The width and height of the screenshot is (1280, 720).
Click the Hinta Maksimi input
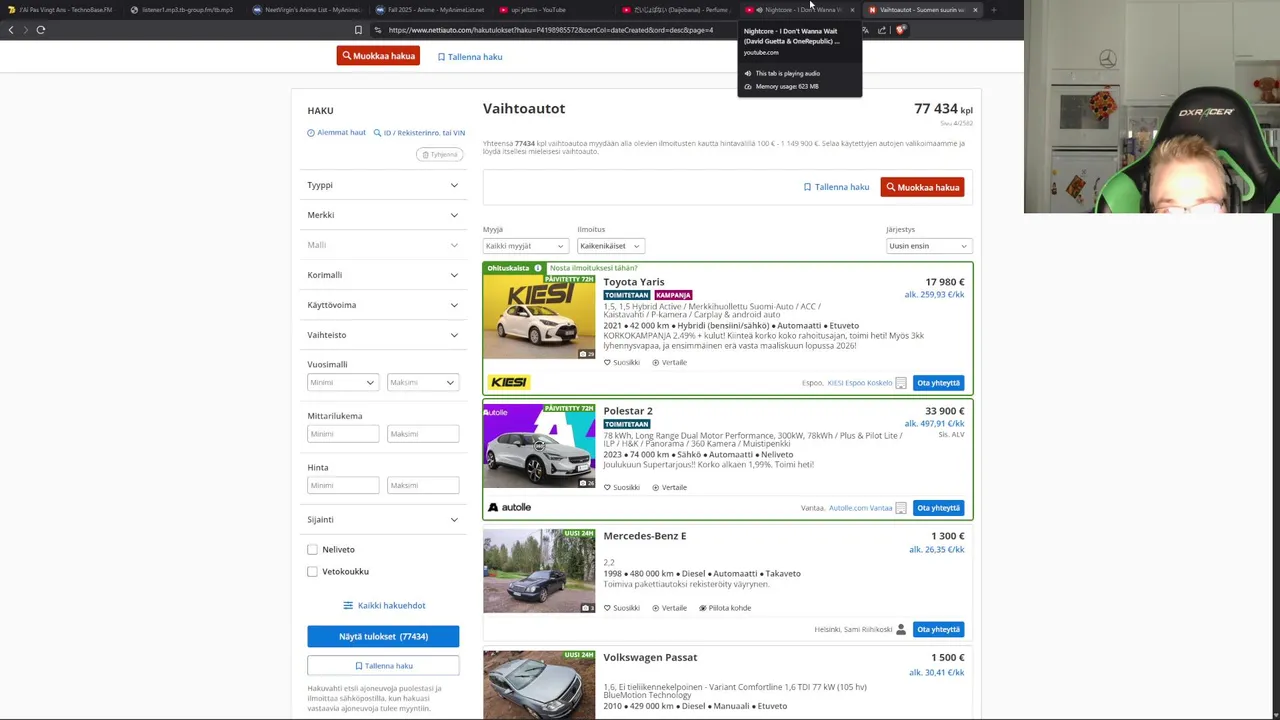pos(423,485)
